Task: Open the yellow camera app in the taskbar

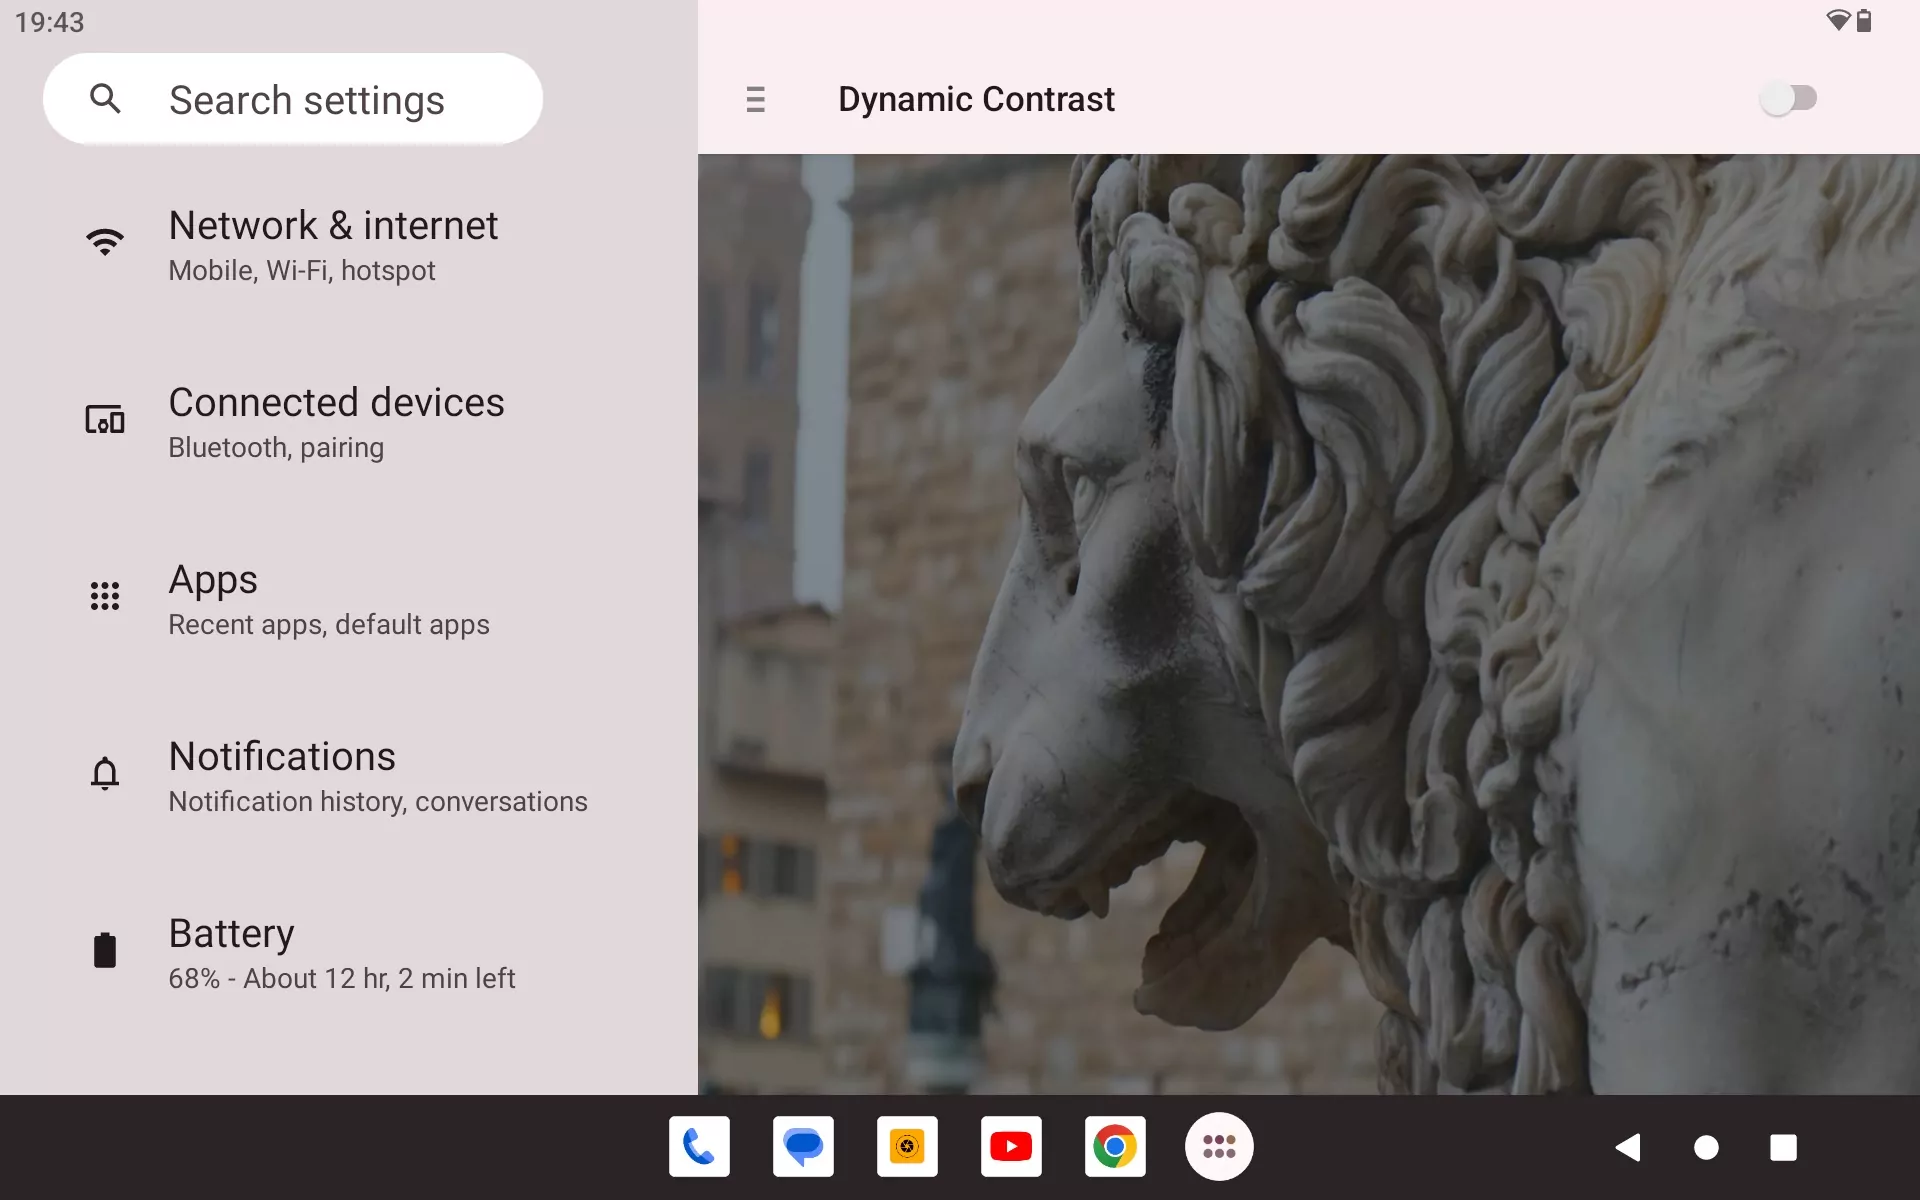Action: (x=907, y=1147)
